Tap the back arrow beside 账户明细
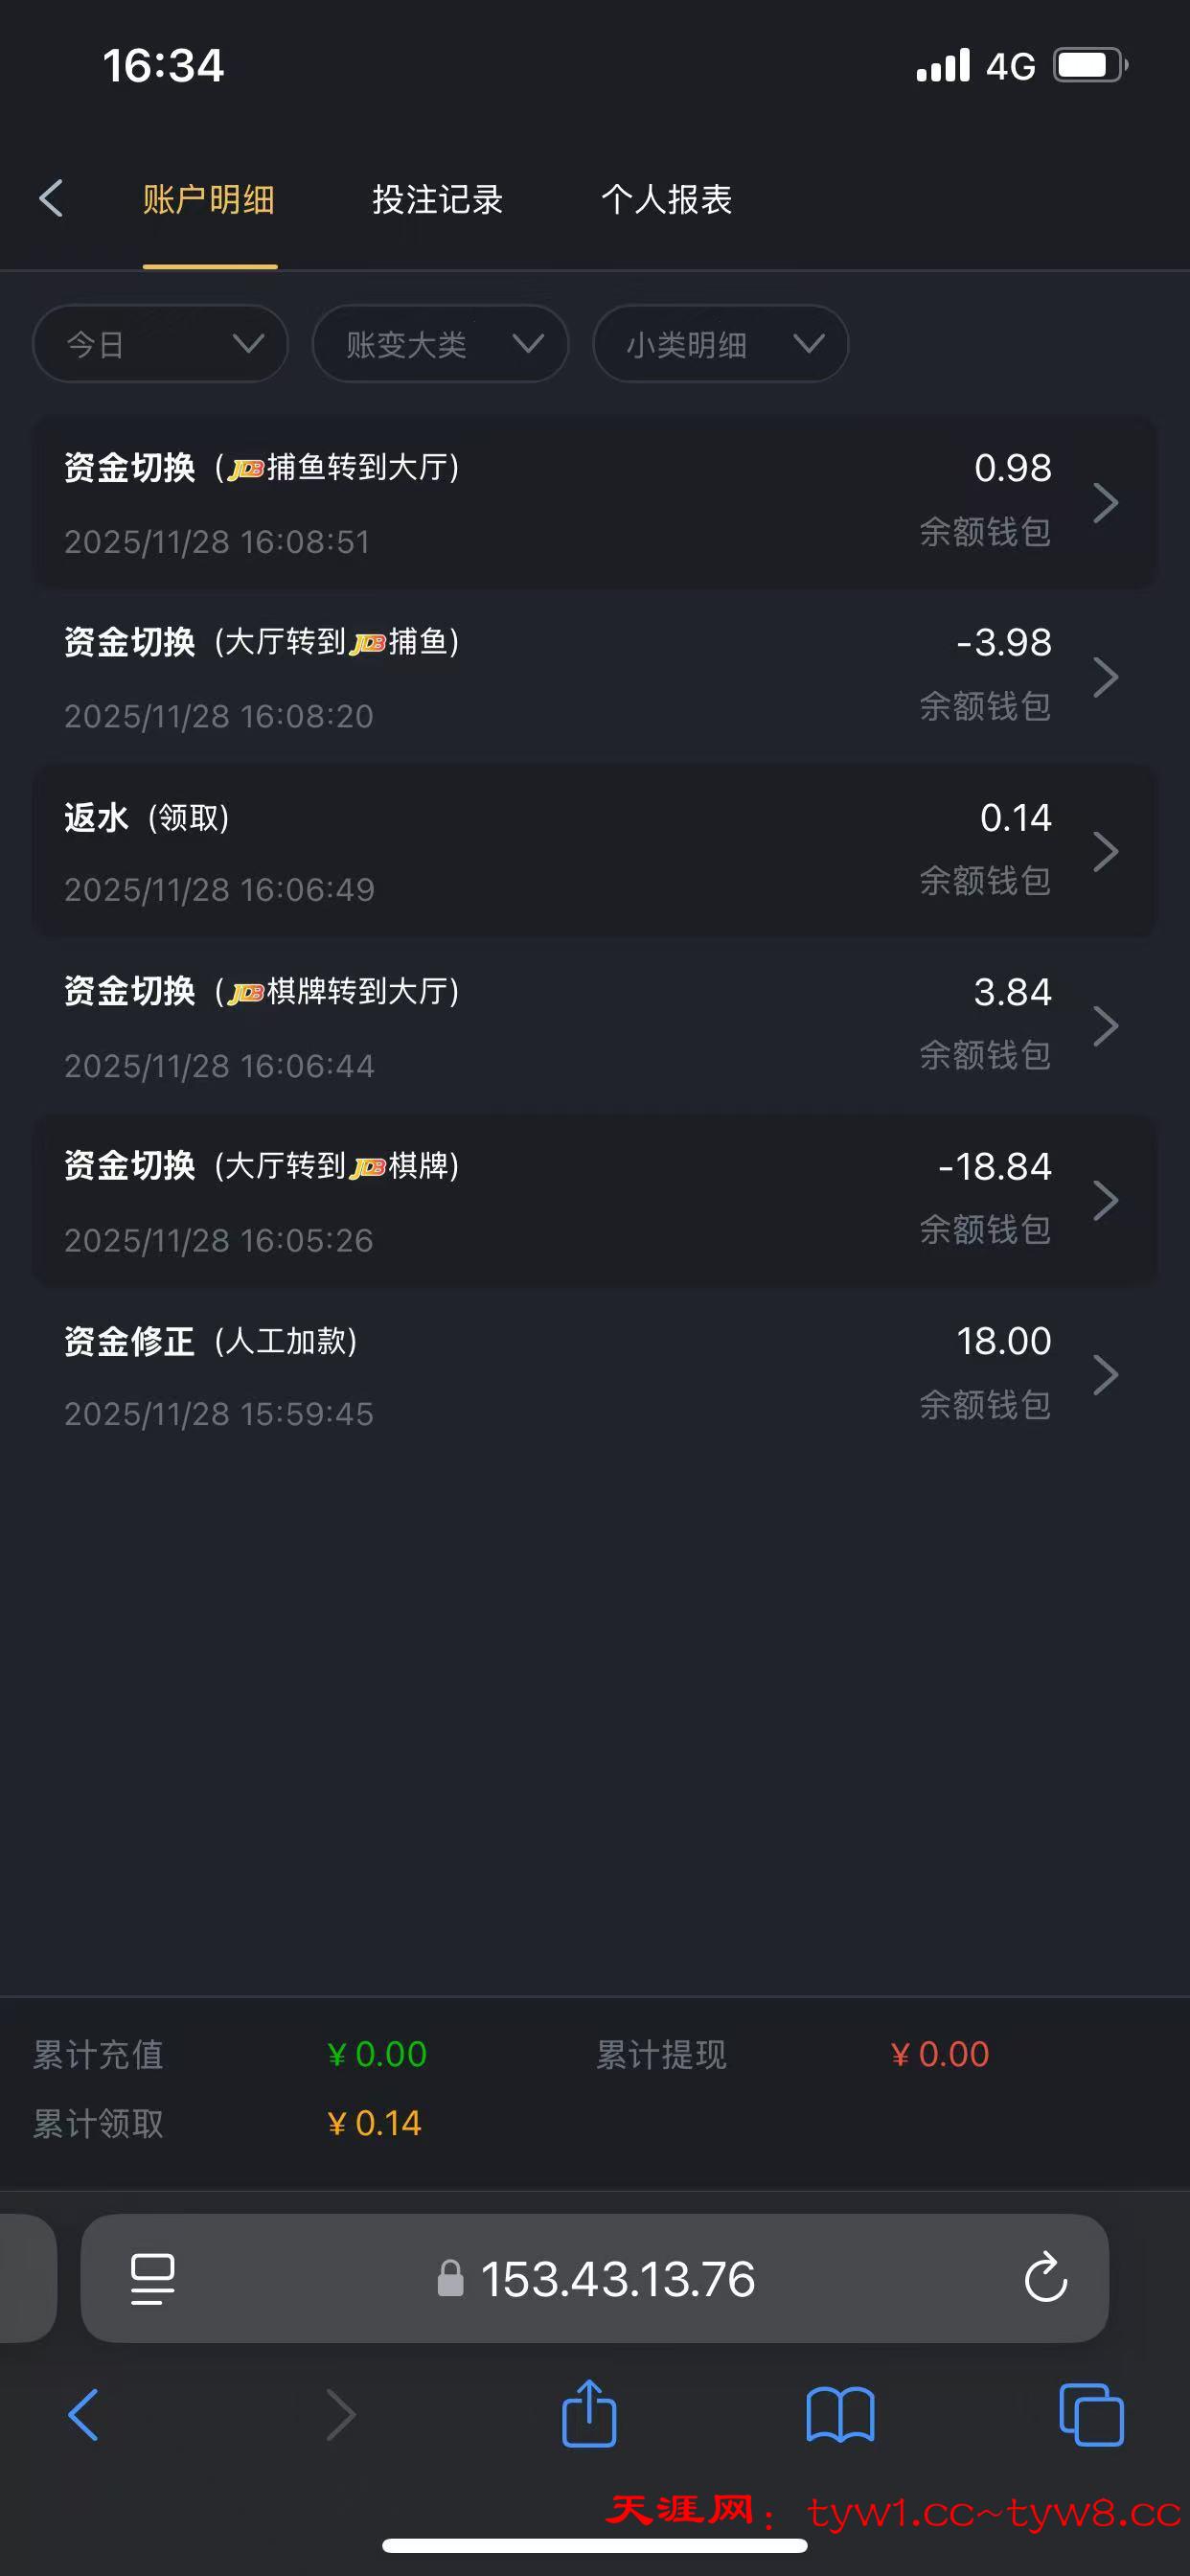 (51, 199)
